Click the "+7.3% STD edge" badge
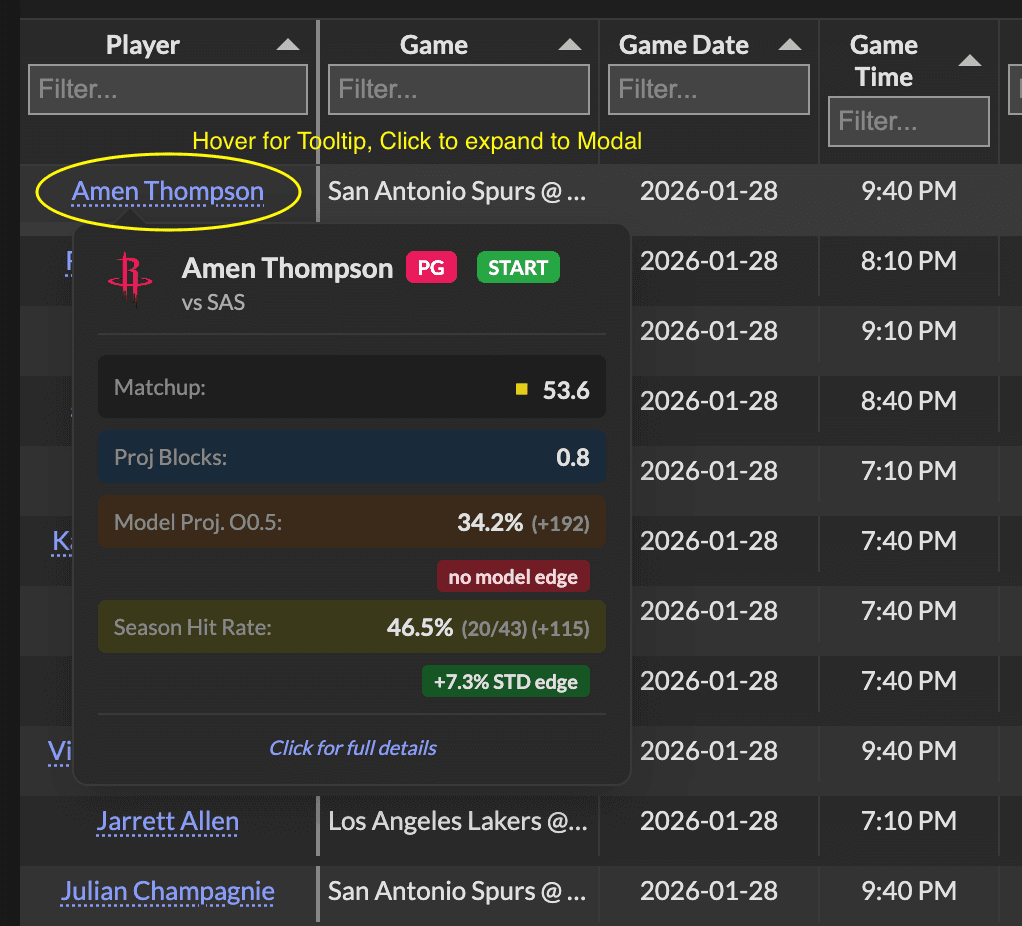 pos(505,682)
